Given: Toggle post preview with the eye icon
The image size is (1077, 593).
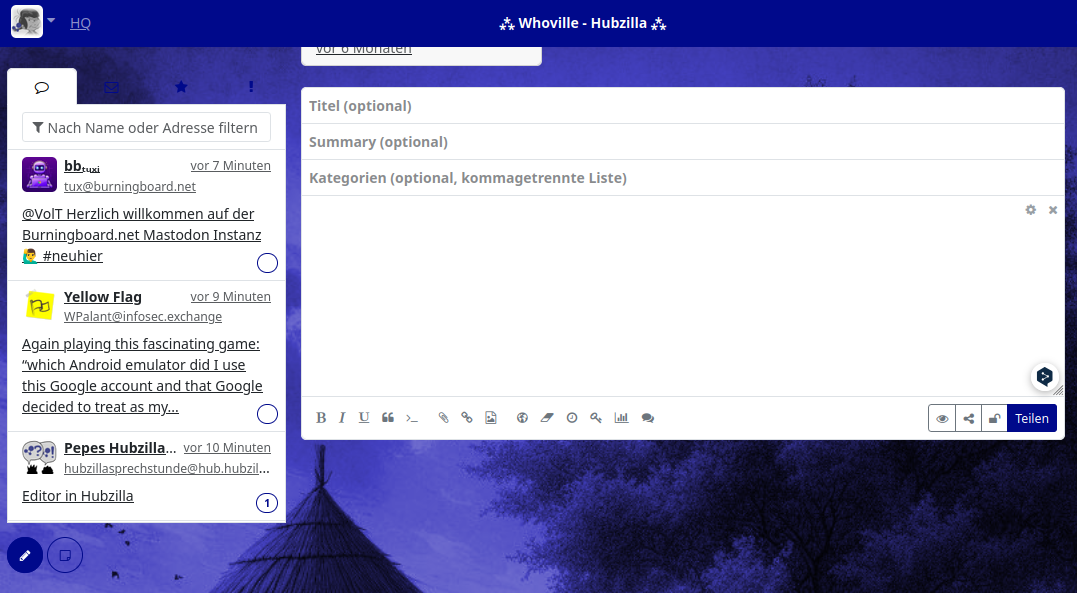Looking at the screenshot, I should (941, 418).
